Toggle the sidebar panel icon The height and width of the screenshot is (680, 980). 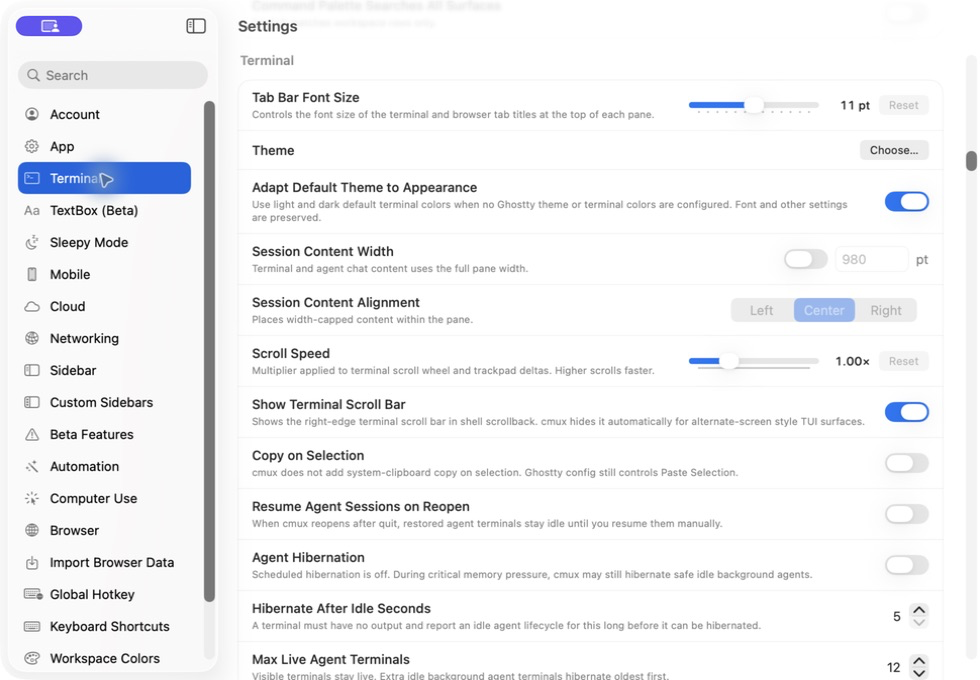pos(196,26)
